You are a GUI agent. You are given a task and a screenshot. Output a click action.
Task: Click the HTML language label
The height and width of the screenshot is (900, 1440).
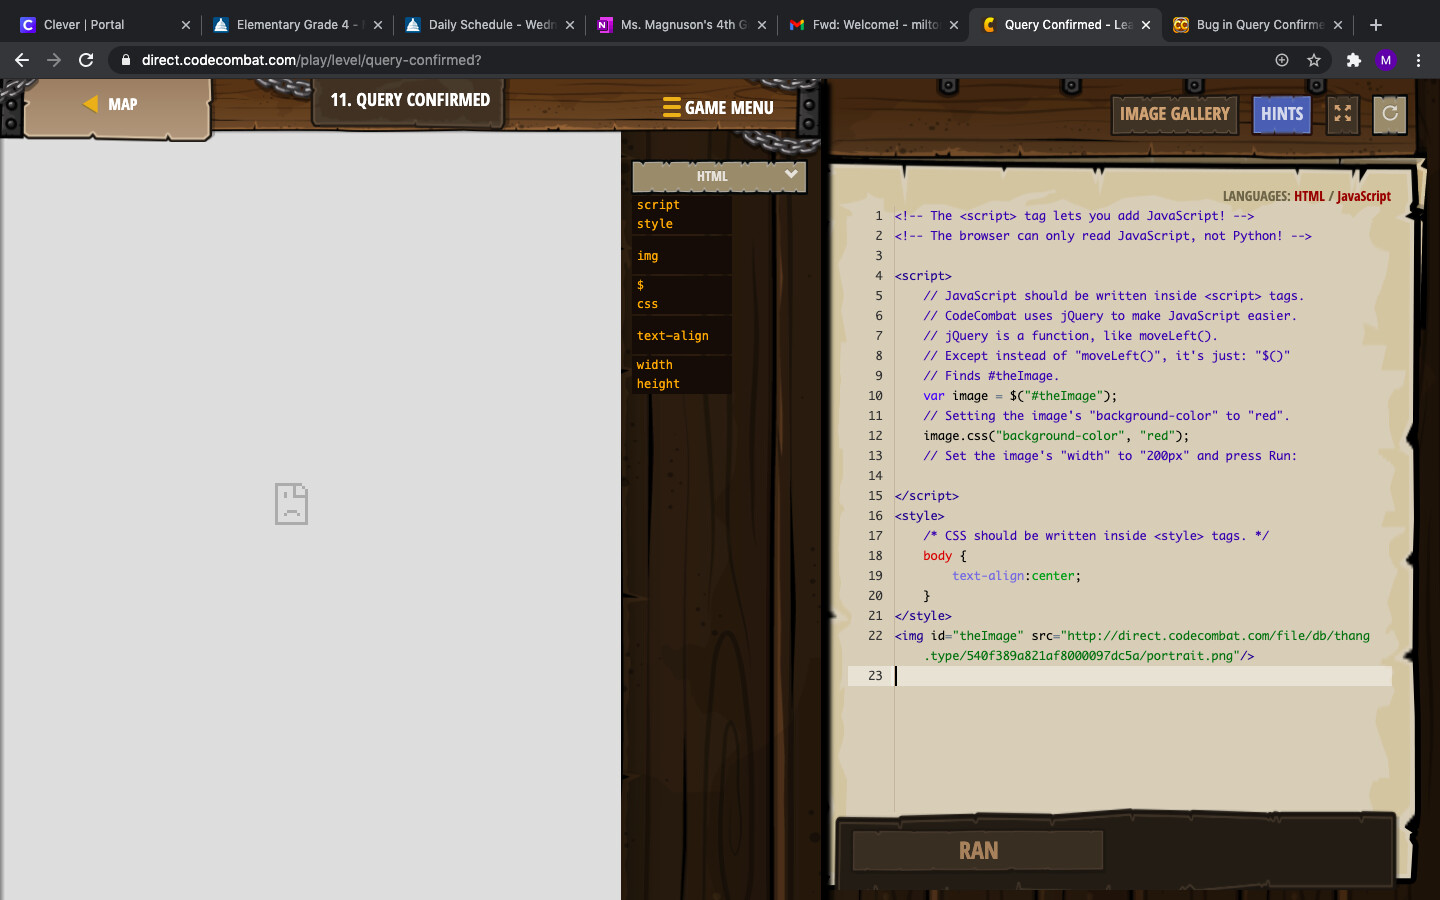click(x=1309, y=196)
